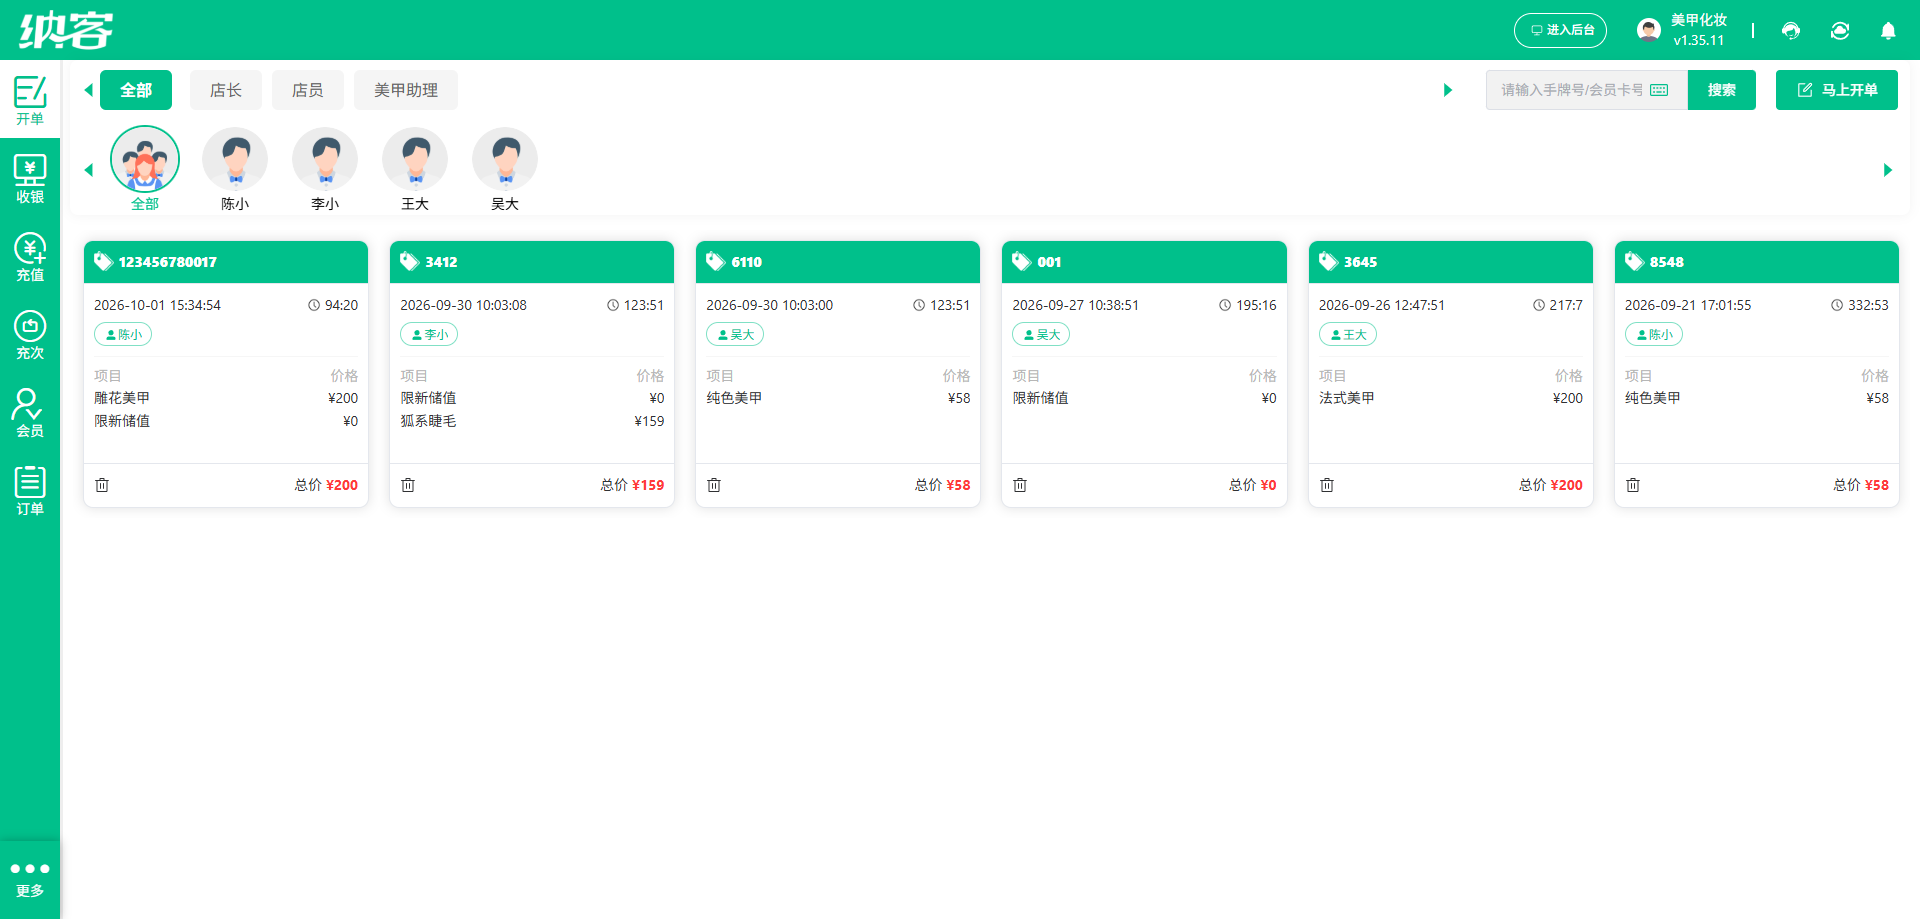Delete order 6110 with trash icon
This screenshot has height=919, width=1920.
pos(714,485)
